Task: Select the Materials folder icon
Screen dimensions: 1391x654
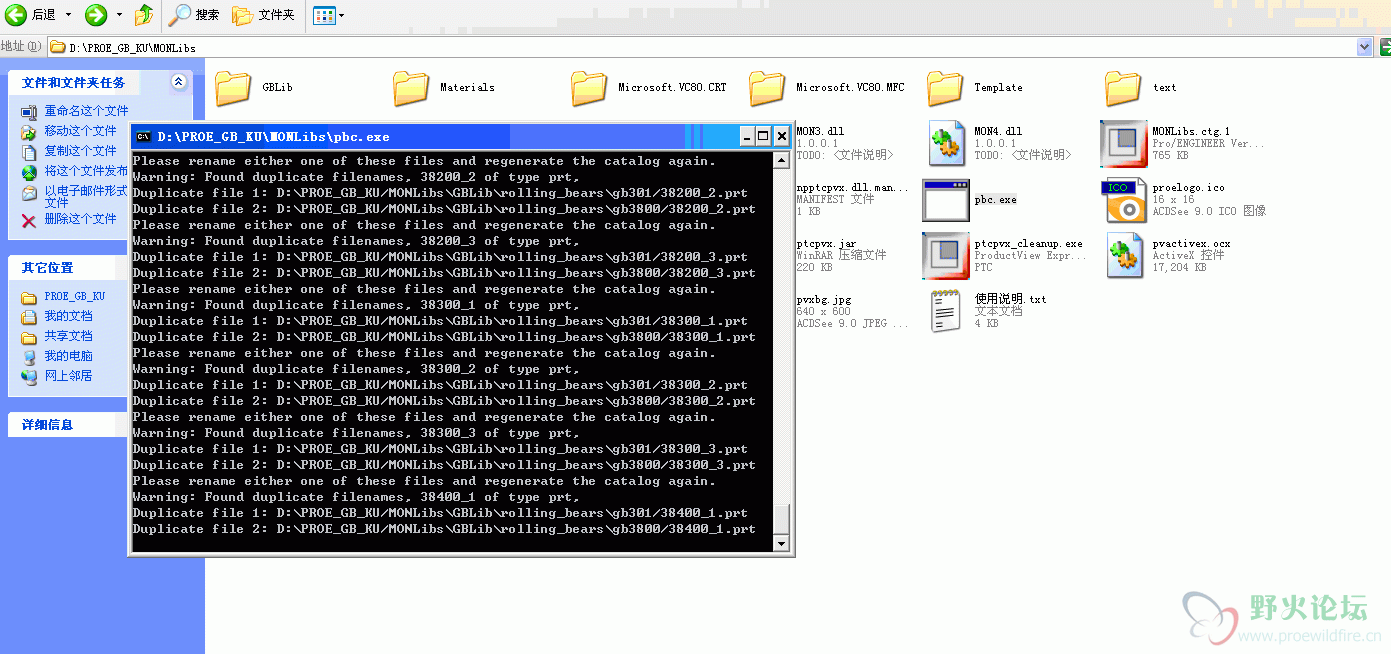Action: pyautogui.click(x=411, y=88)
